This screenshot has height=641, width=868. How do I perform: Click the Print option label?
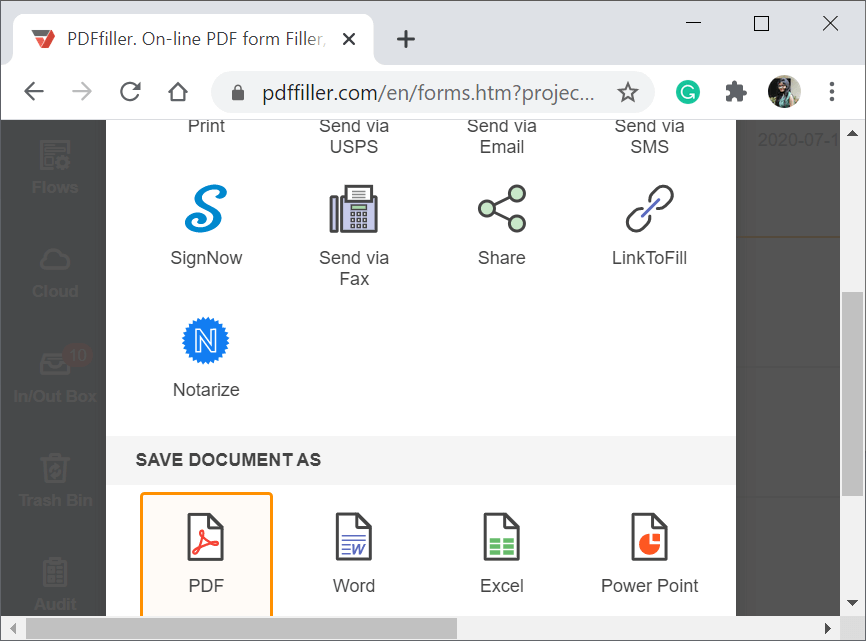coord(206,127)
